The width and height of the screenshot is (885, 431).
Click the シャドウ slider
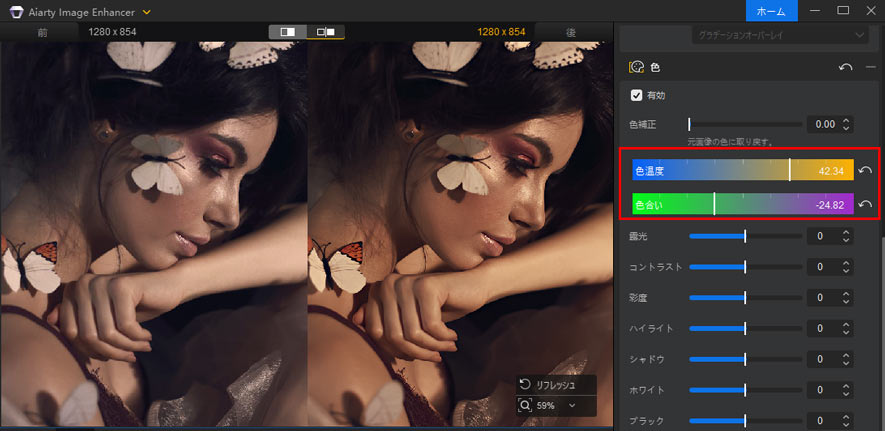pos(745,359)
